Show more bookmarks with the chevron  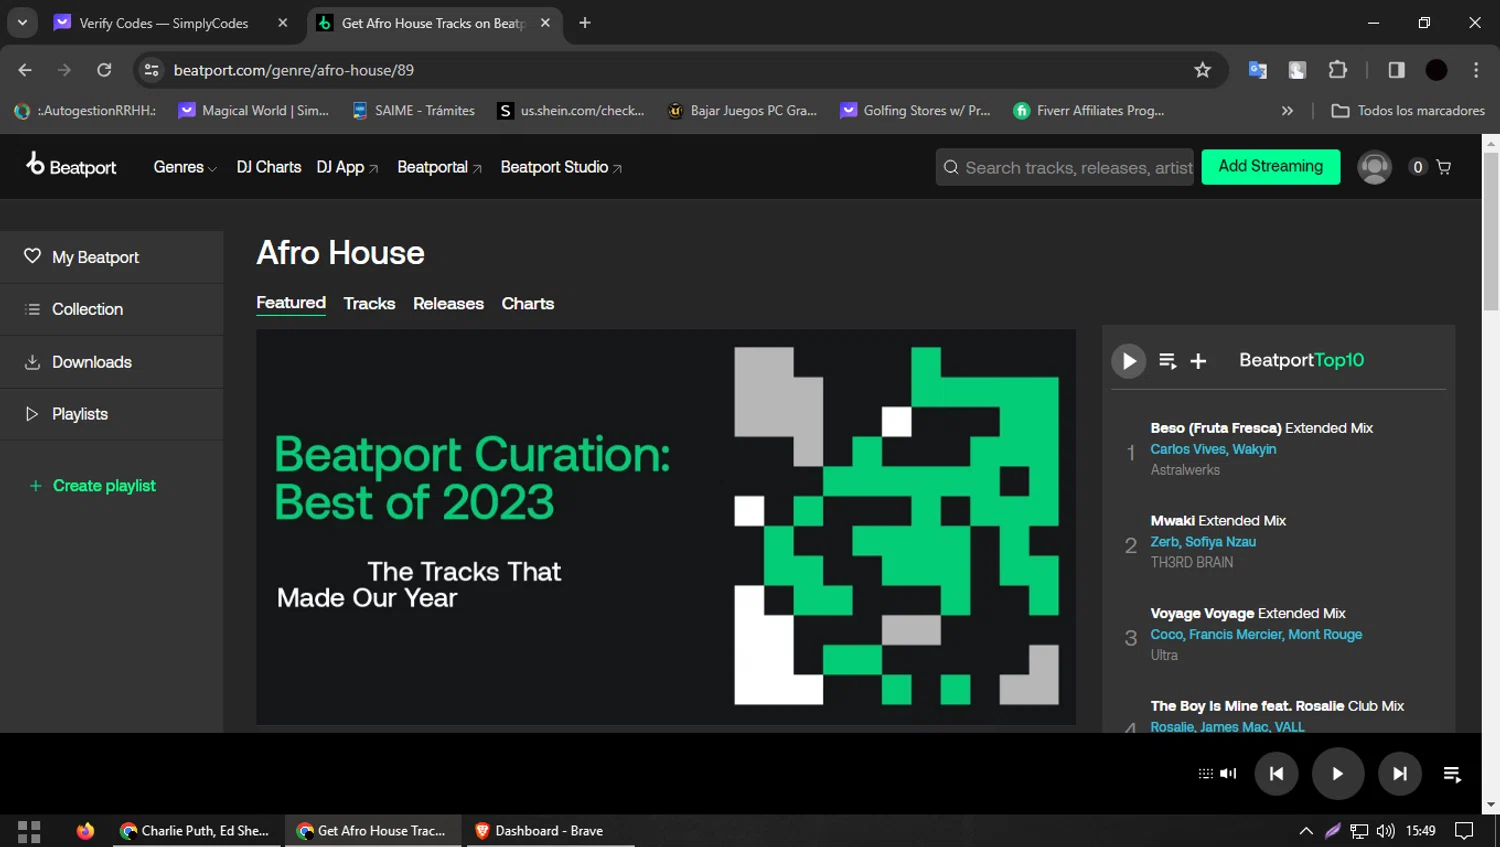1287,111
